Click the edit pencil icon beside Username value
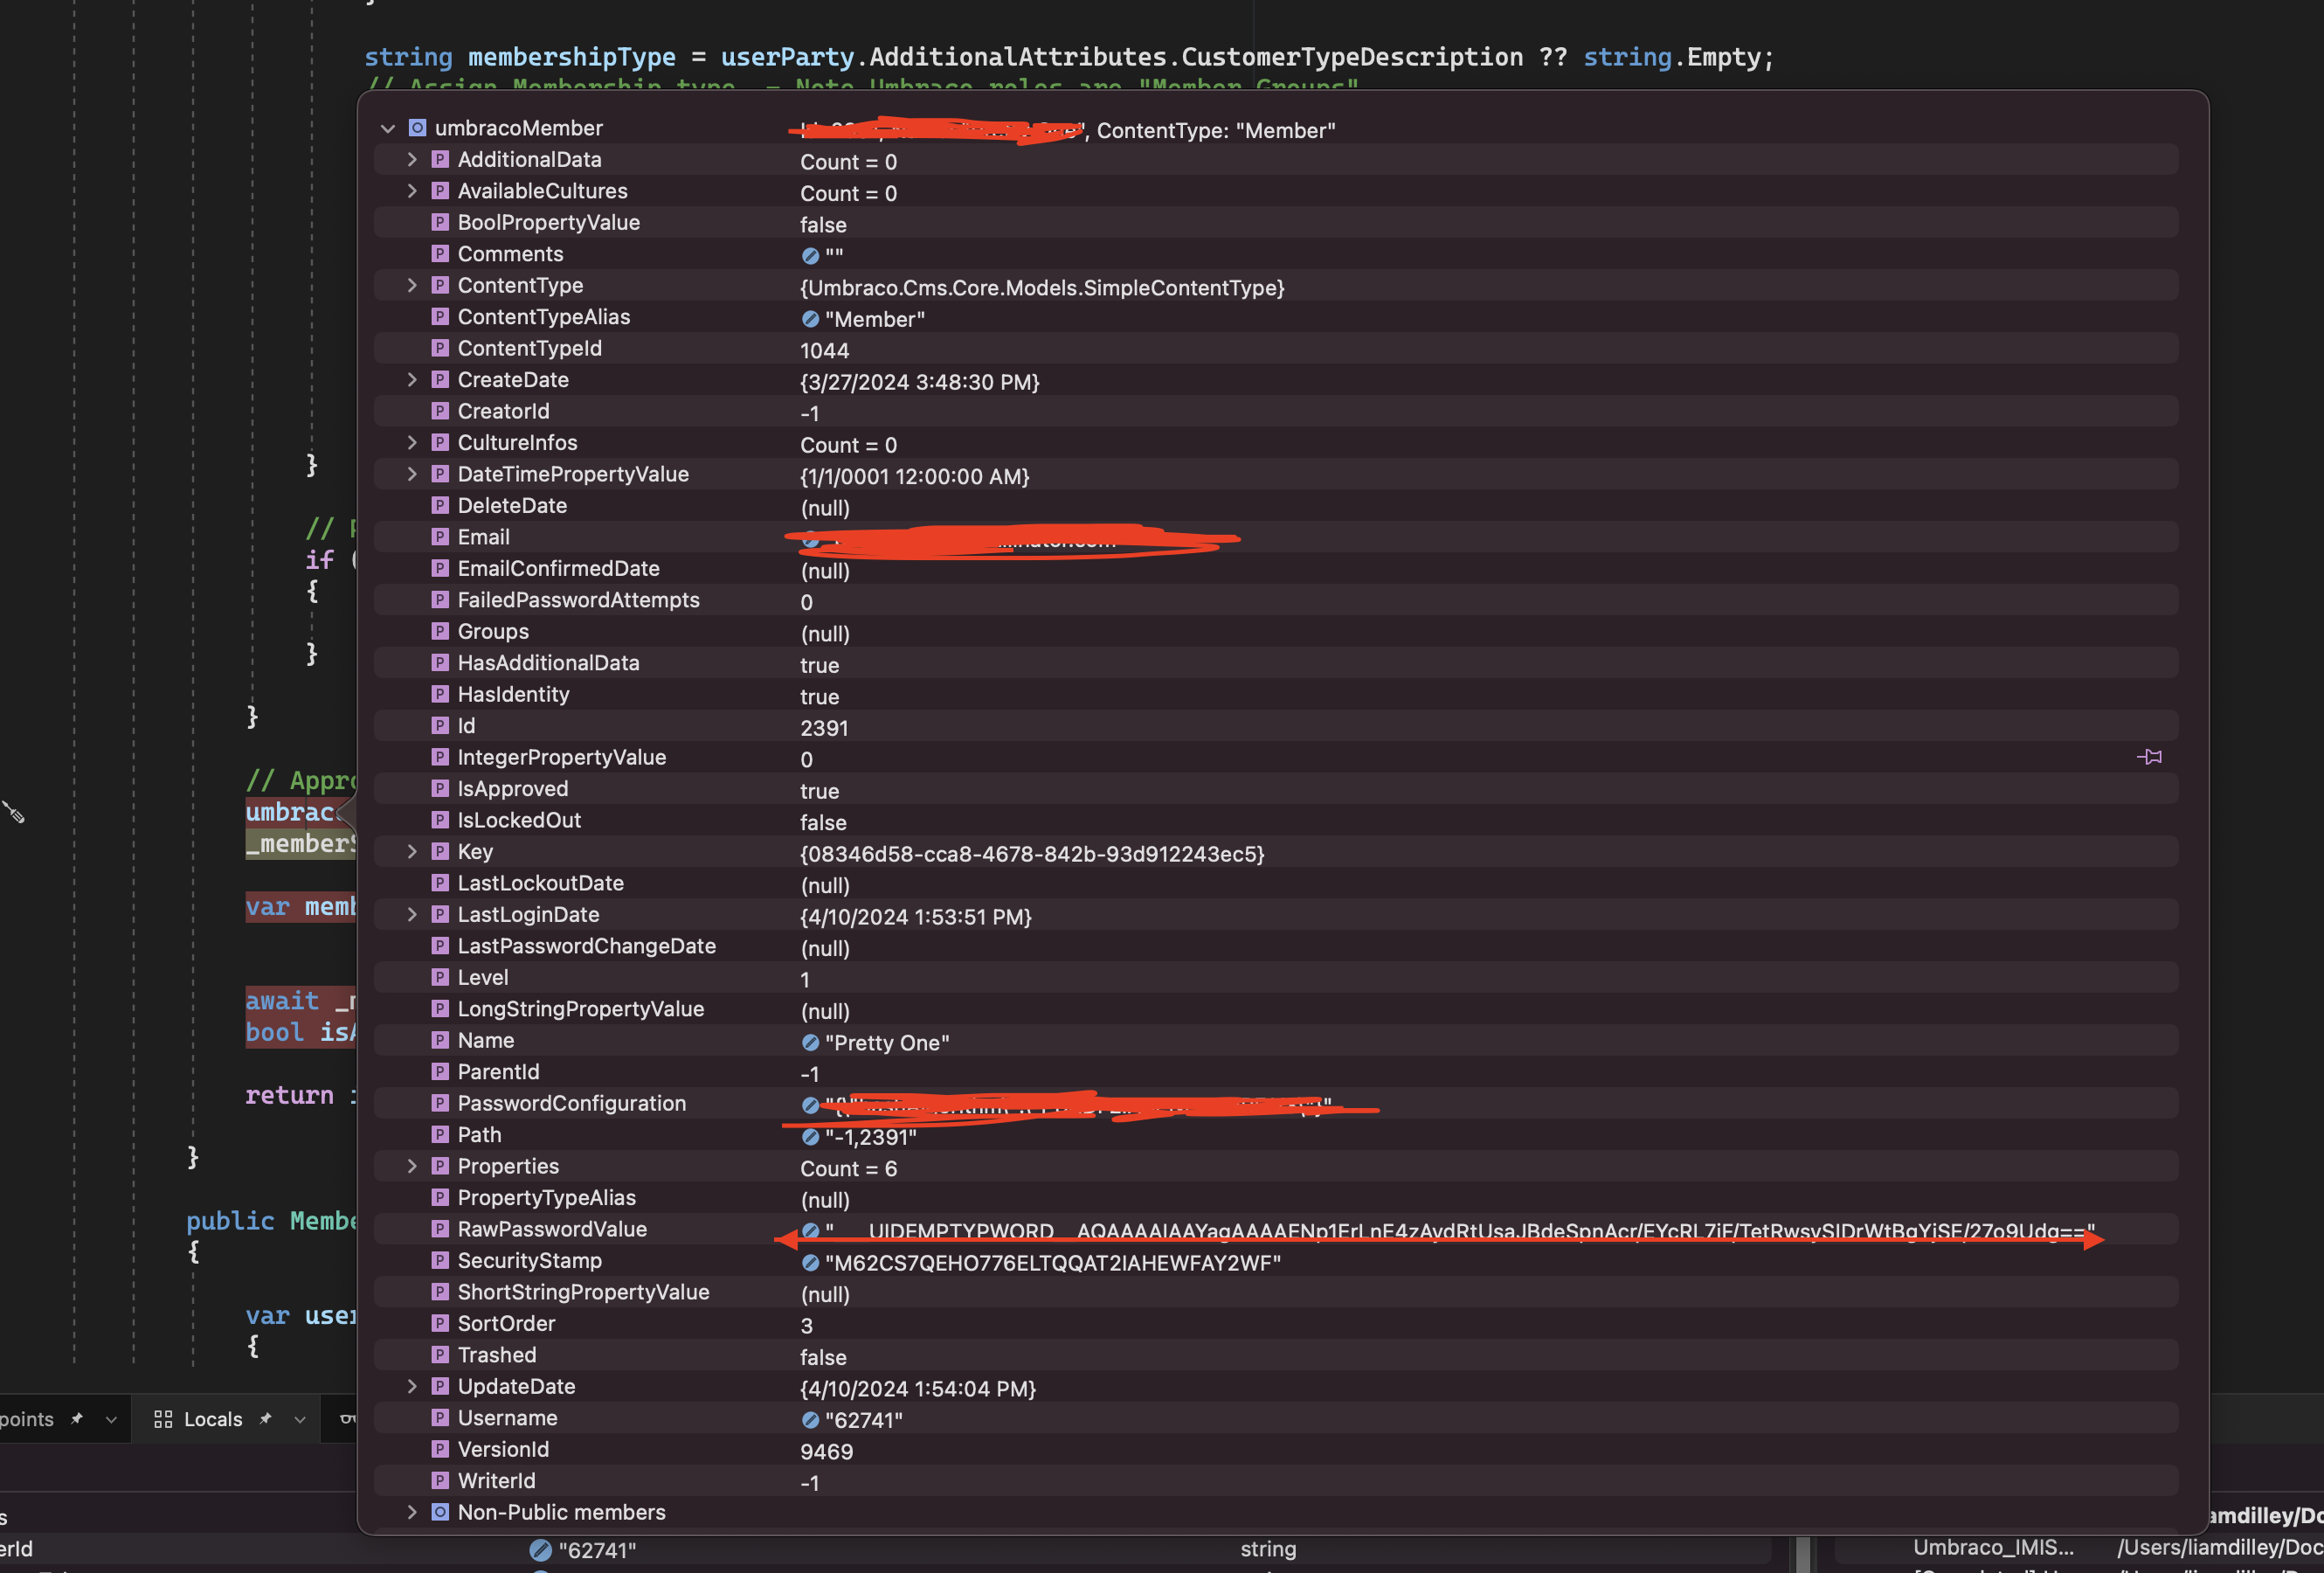2324x1573 pixels. [x=810, y=1420]
